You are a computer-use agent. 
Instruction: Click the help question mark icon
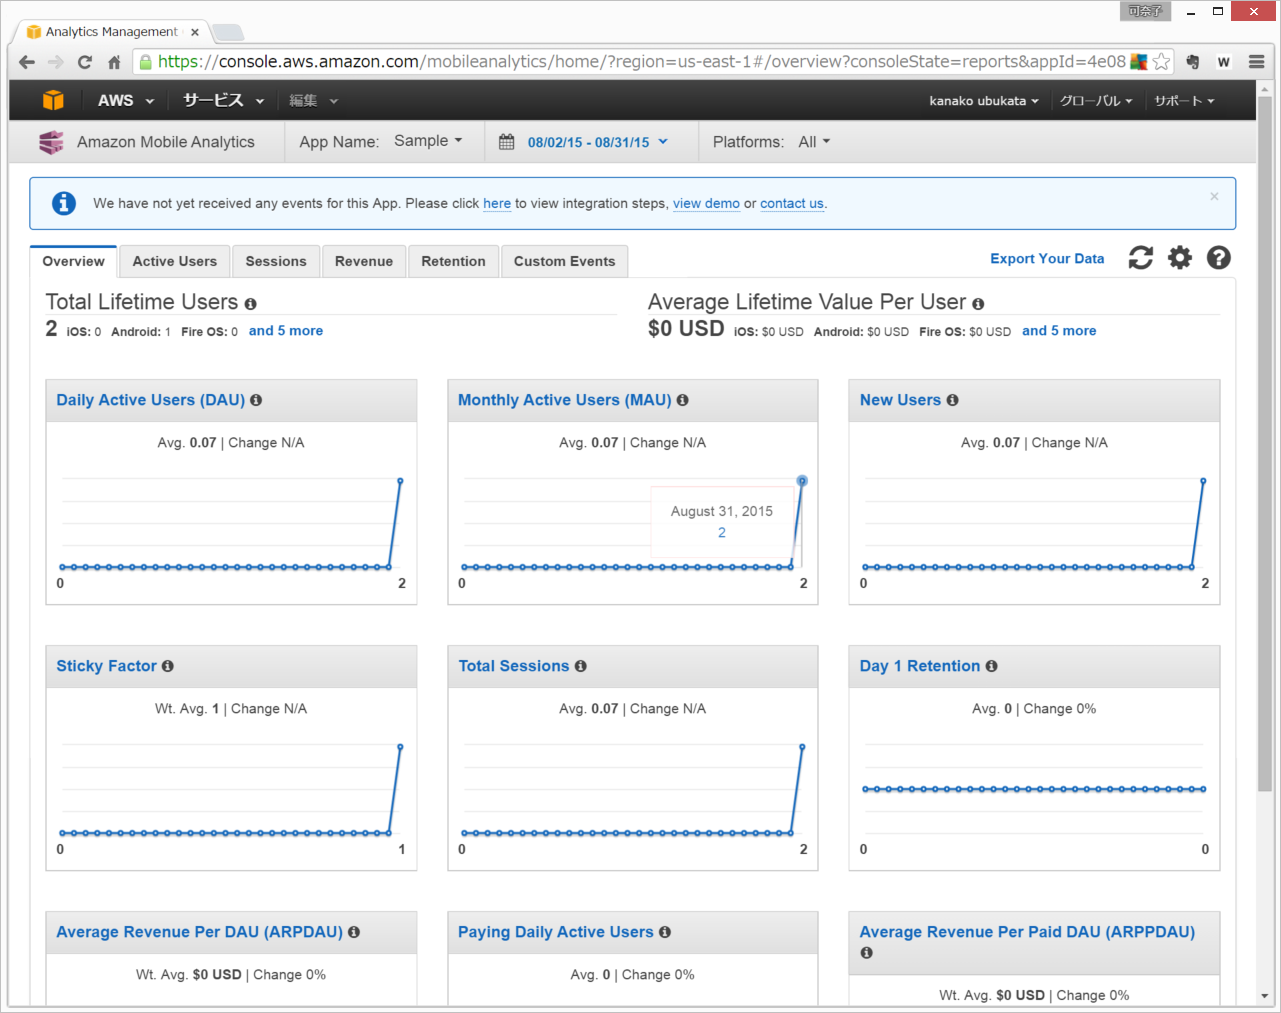coord(1218,258)
